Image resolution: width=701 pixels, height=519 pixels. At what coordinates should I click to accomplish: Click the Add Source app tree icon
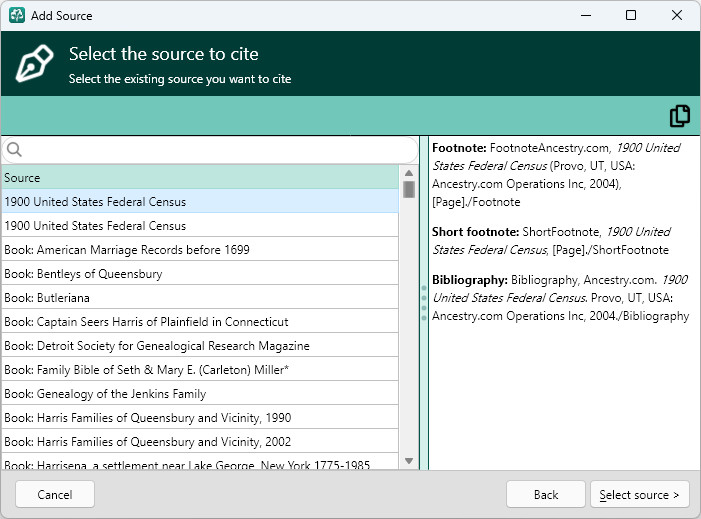tap(17, 15)
